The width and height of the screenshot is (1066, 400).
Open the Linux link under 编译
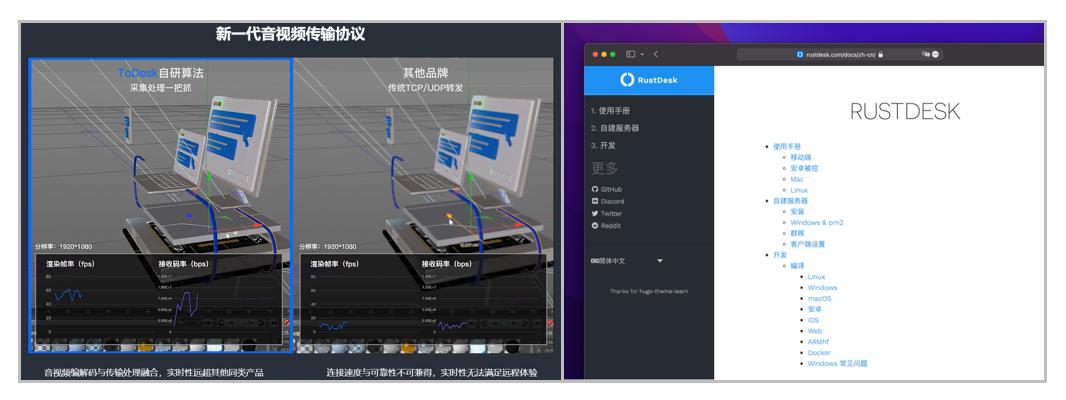pos(816,277)
